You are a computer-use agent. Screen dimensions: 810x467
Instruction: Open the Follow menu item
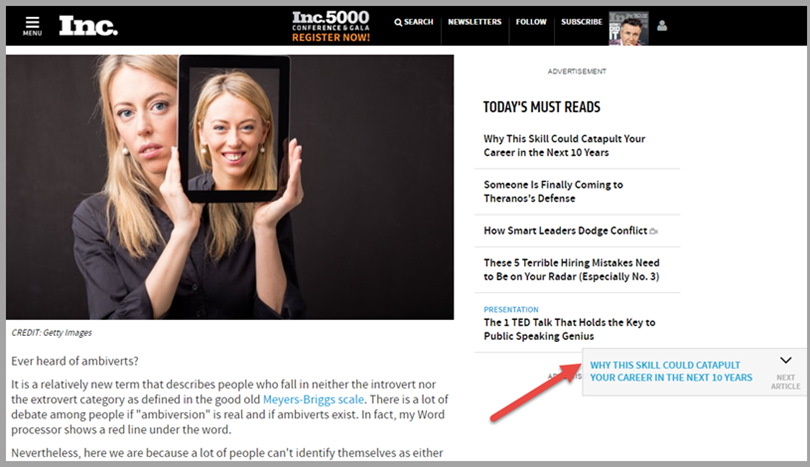[531, 22]
